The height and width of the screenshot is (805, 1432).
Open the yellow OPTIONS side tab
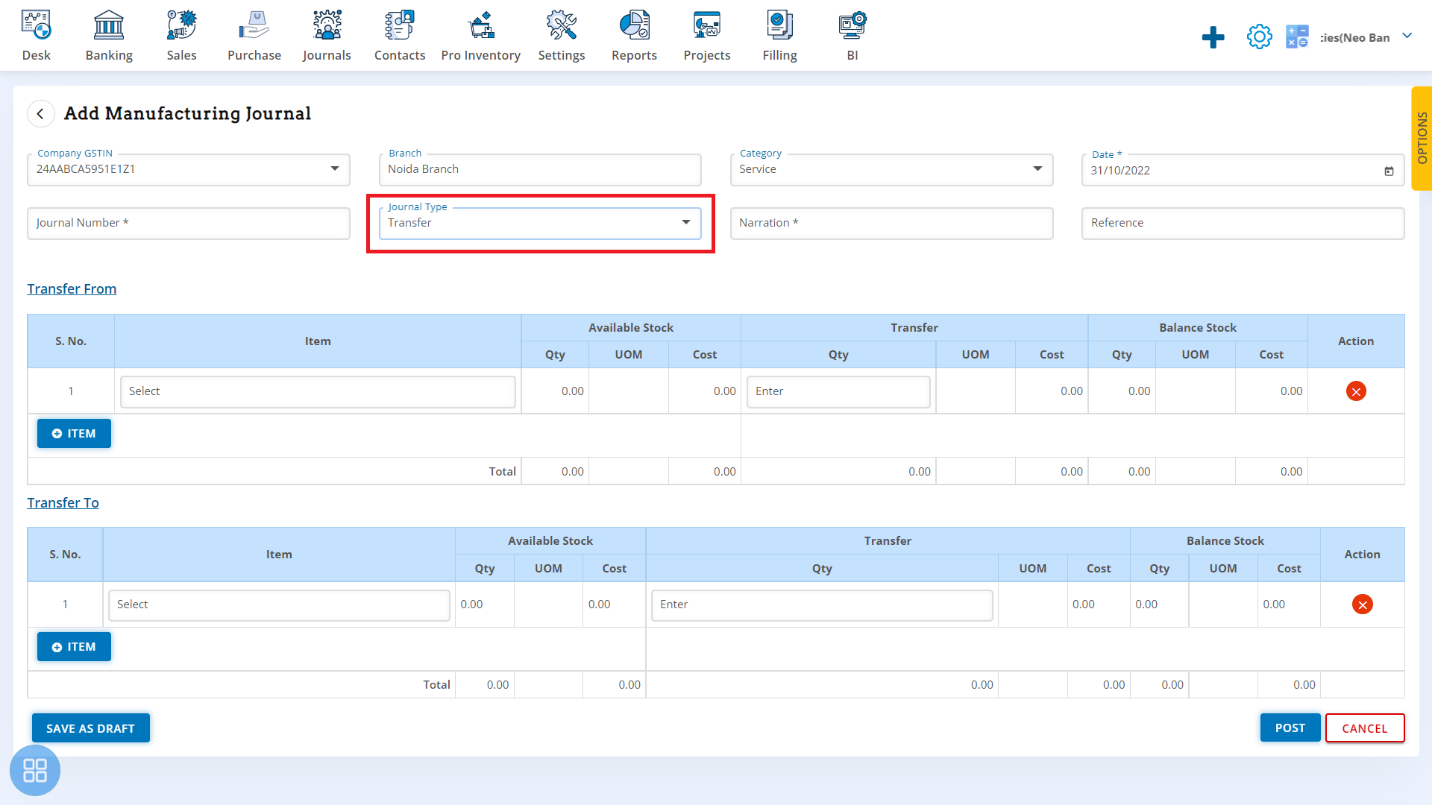click(1422, 137)
